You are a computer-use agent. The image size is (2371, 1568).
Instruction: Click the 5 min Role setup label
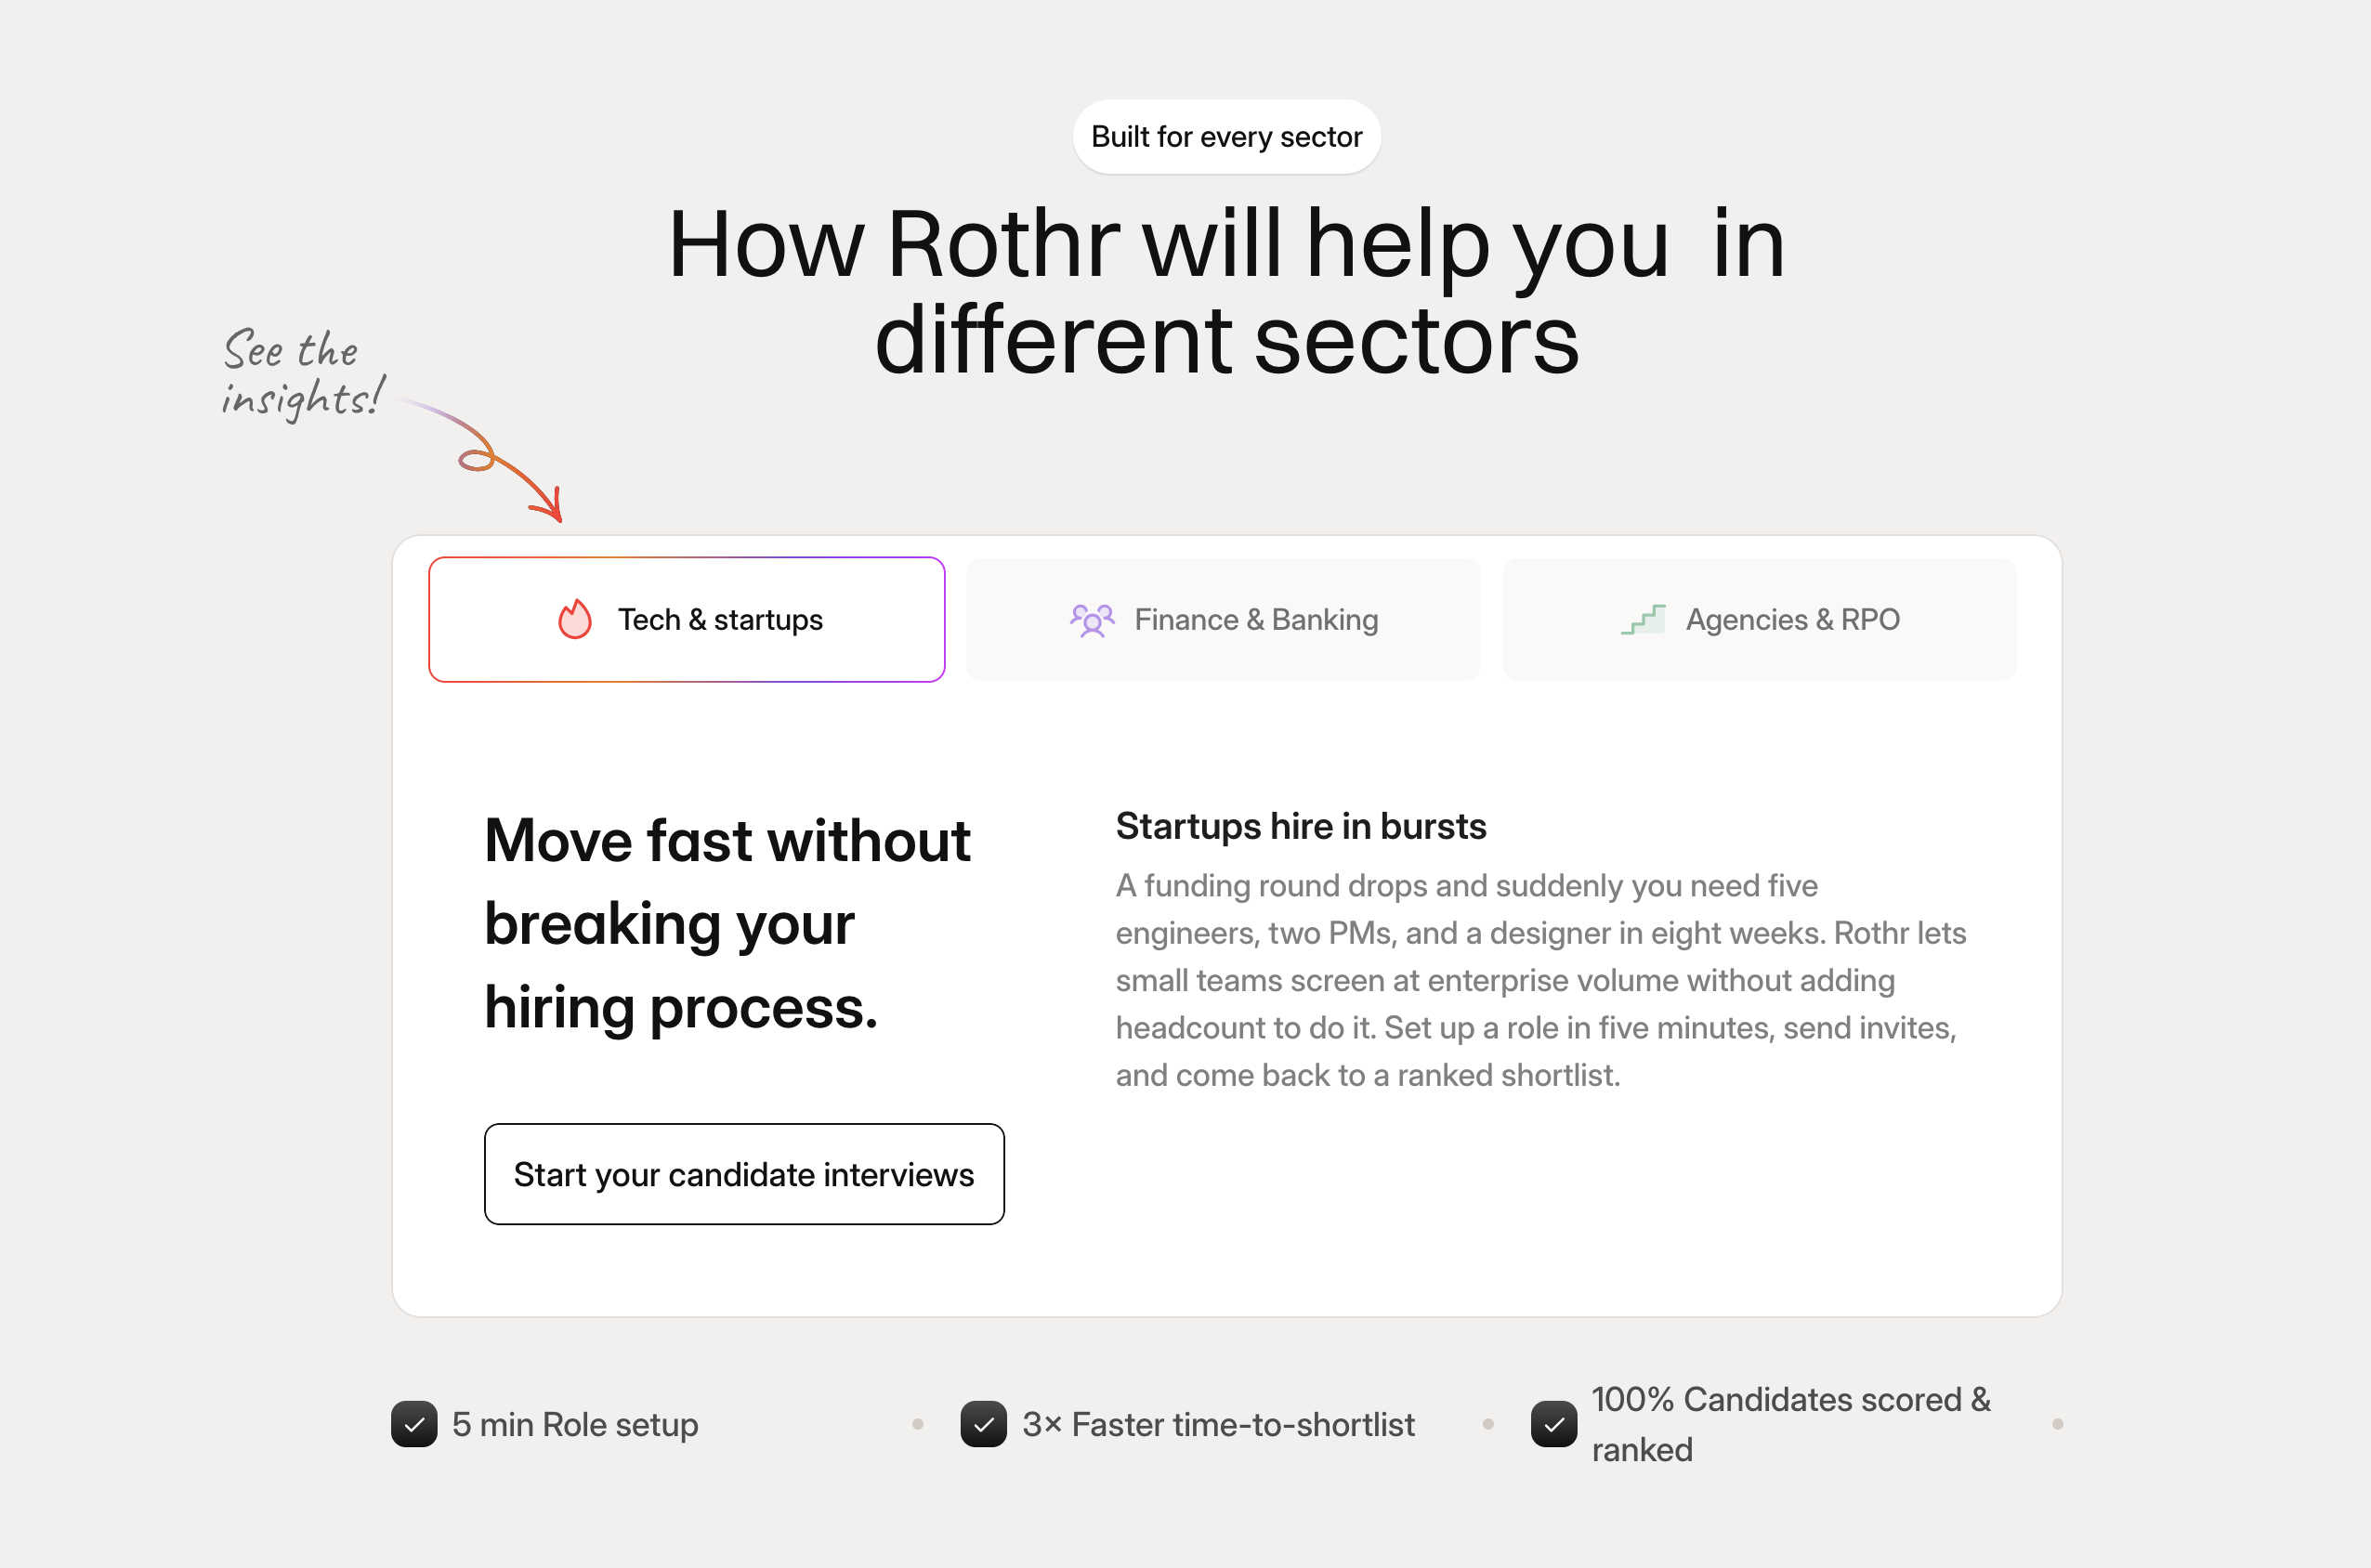click(x=575, y=1424)
